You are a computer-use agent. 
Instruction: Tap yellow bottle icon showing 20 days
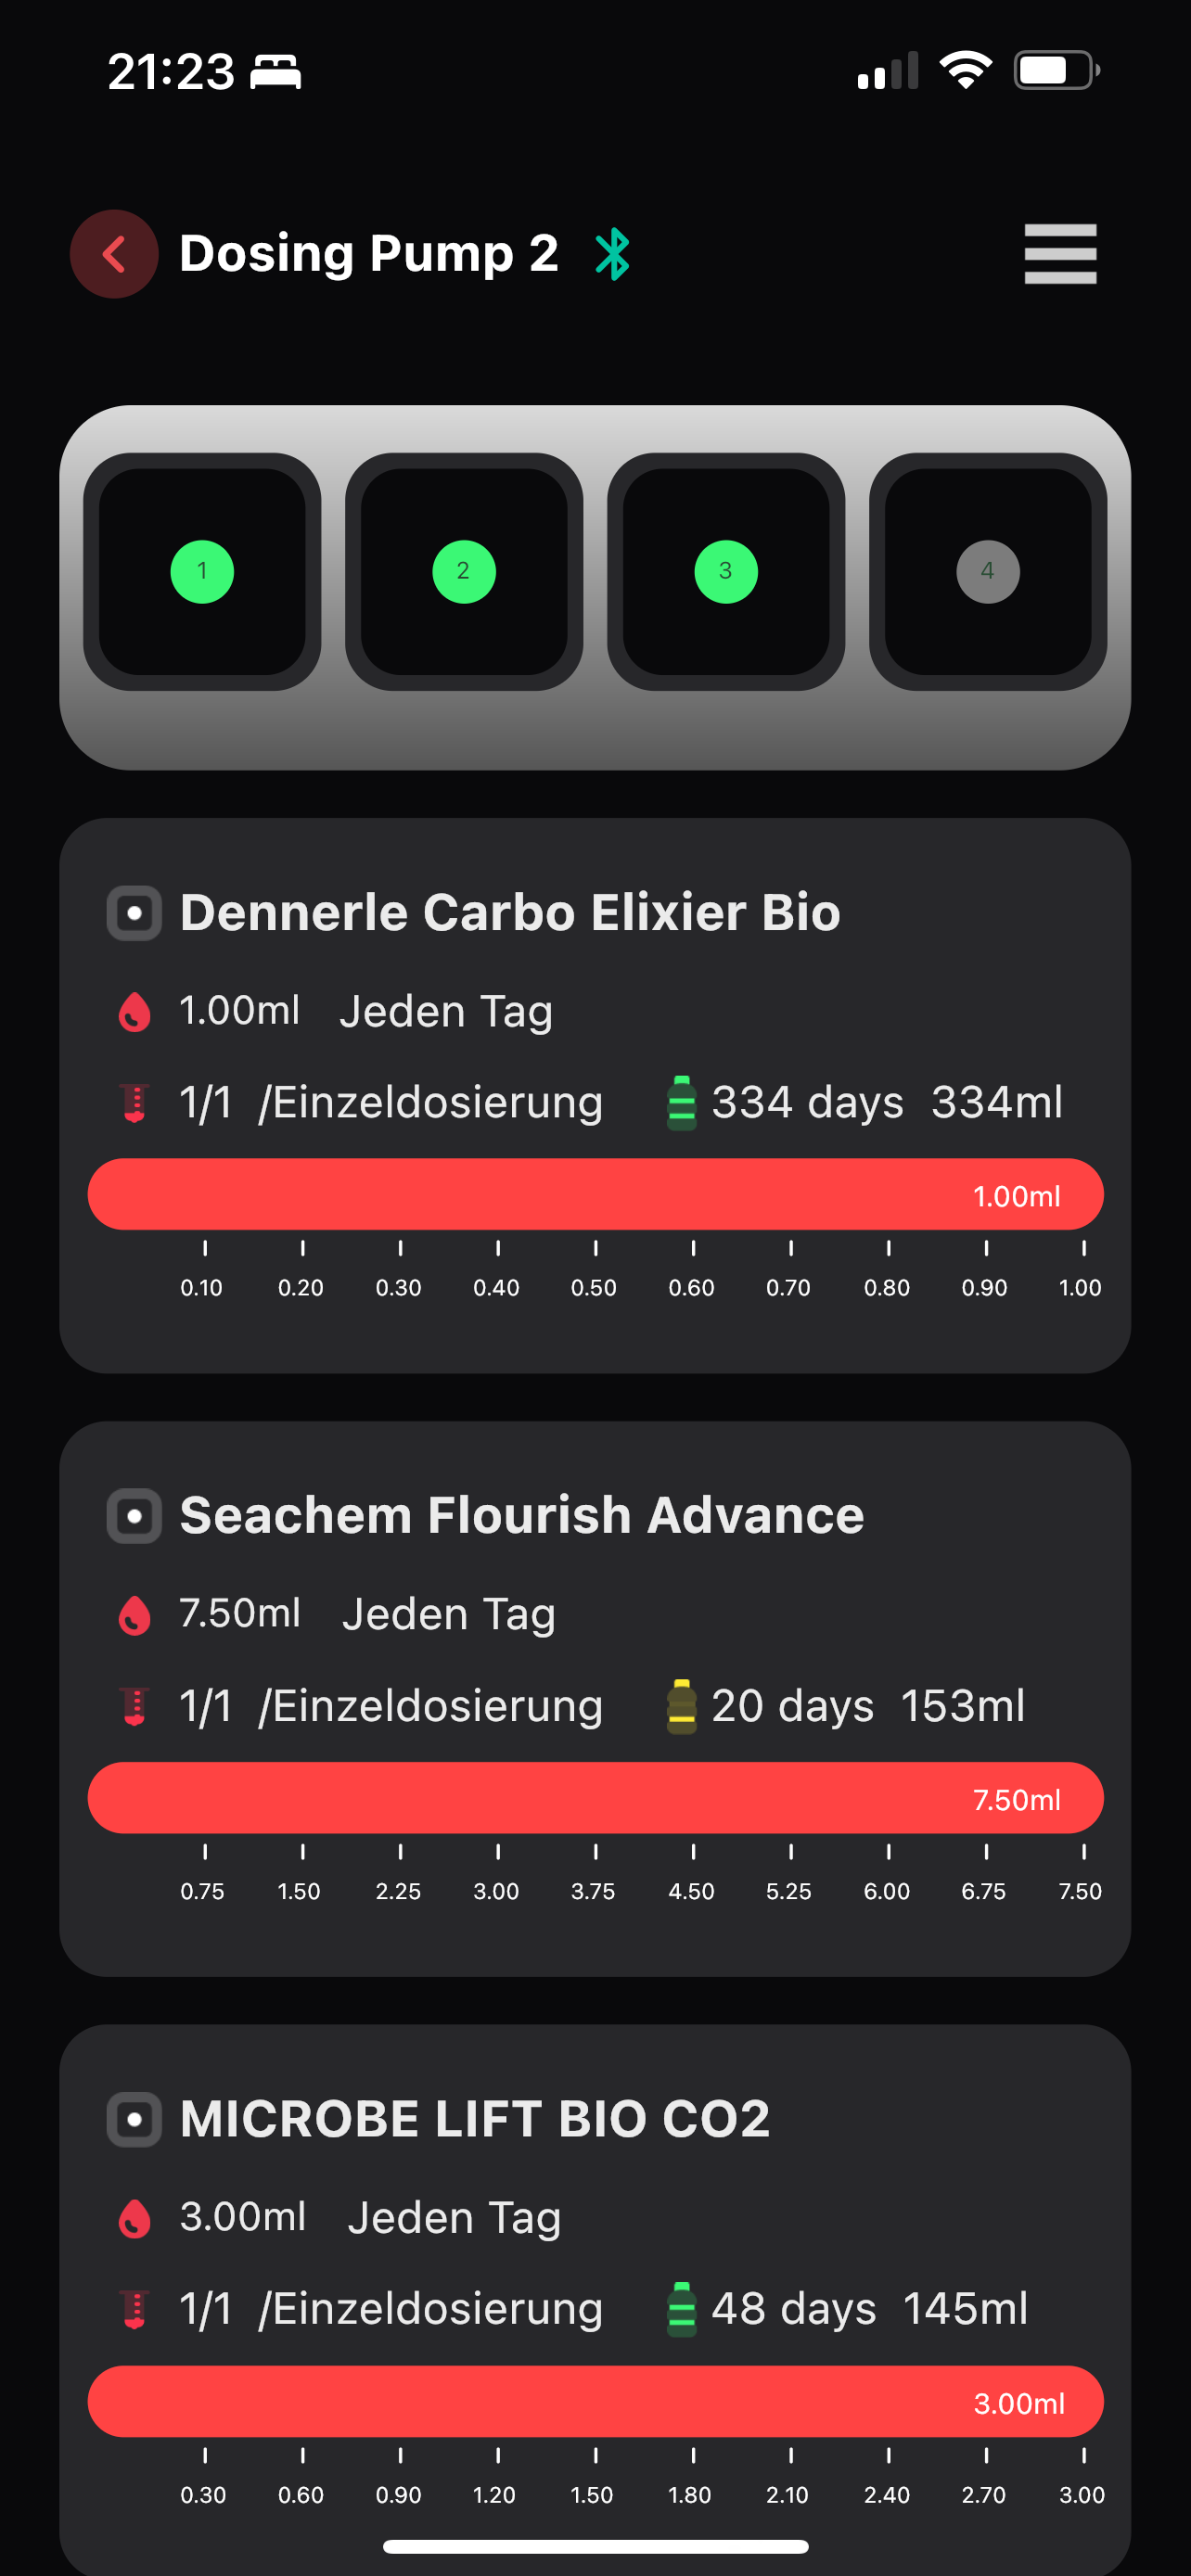coord(682,1706)
